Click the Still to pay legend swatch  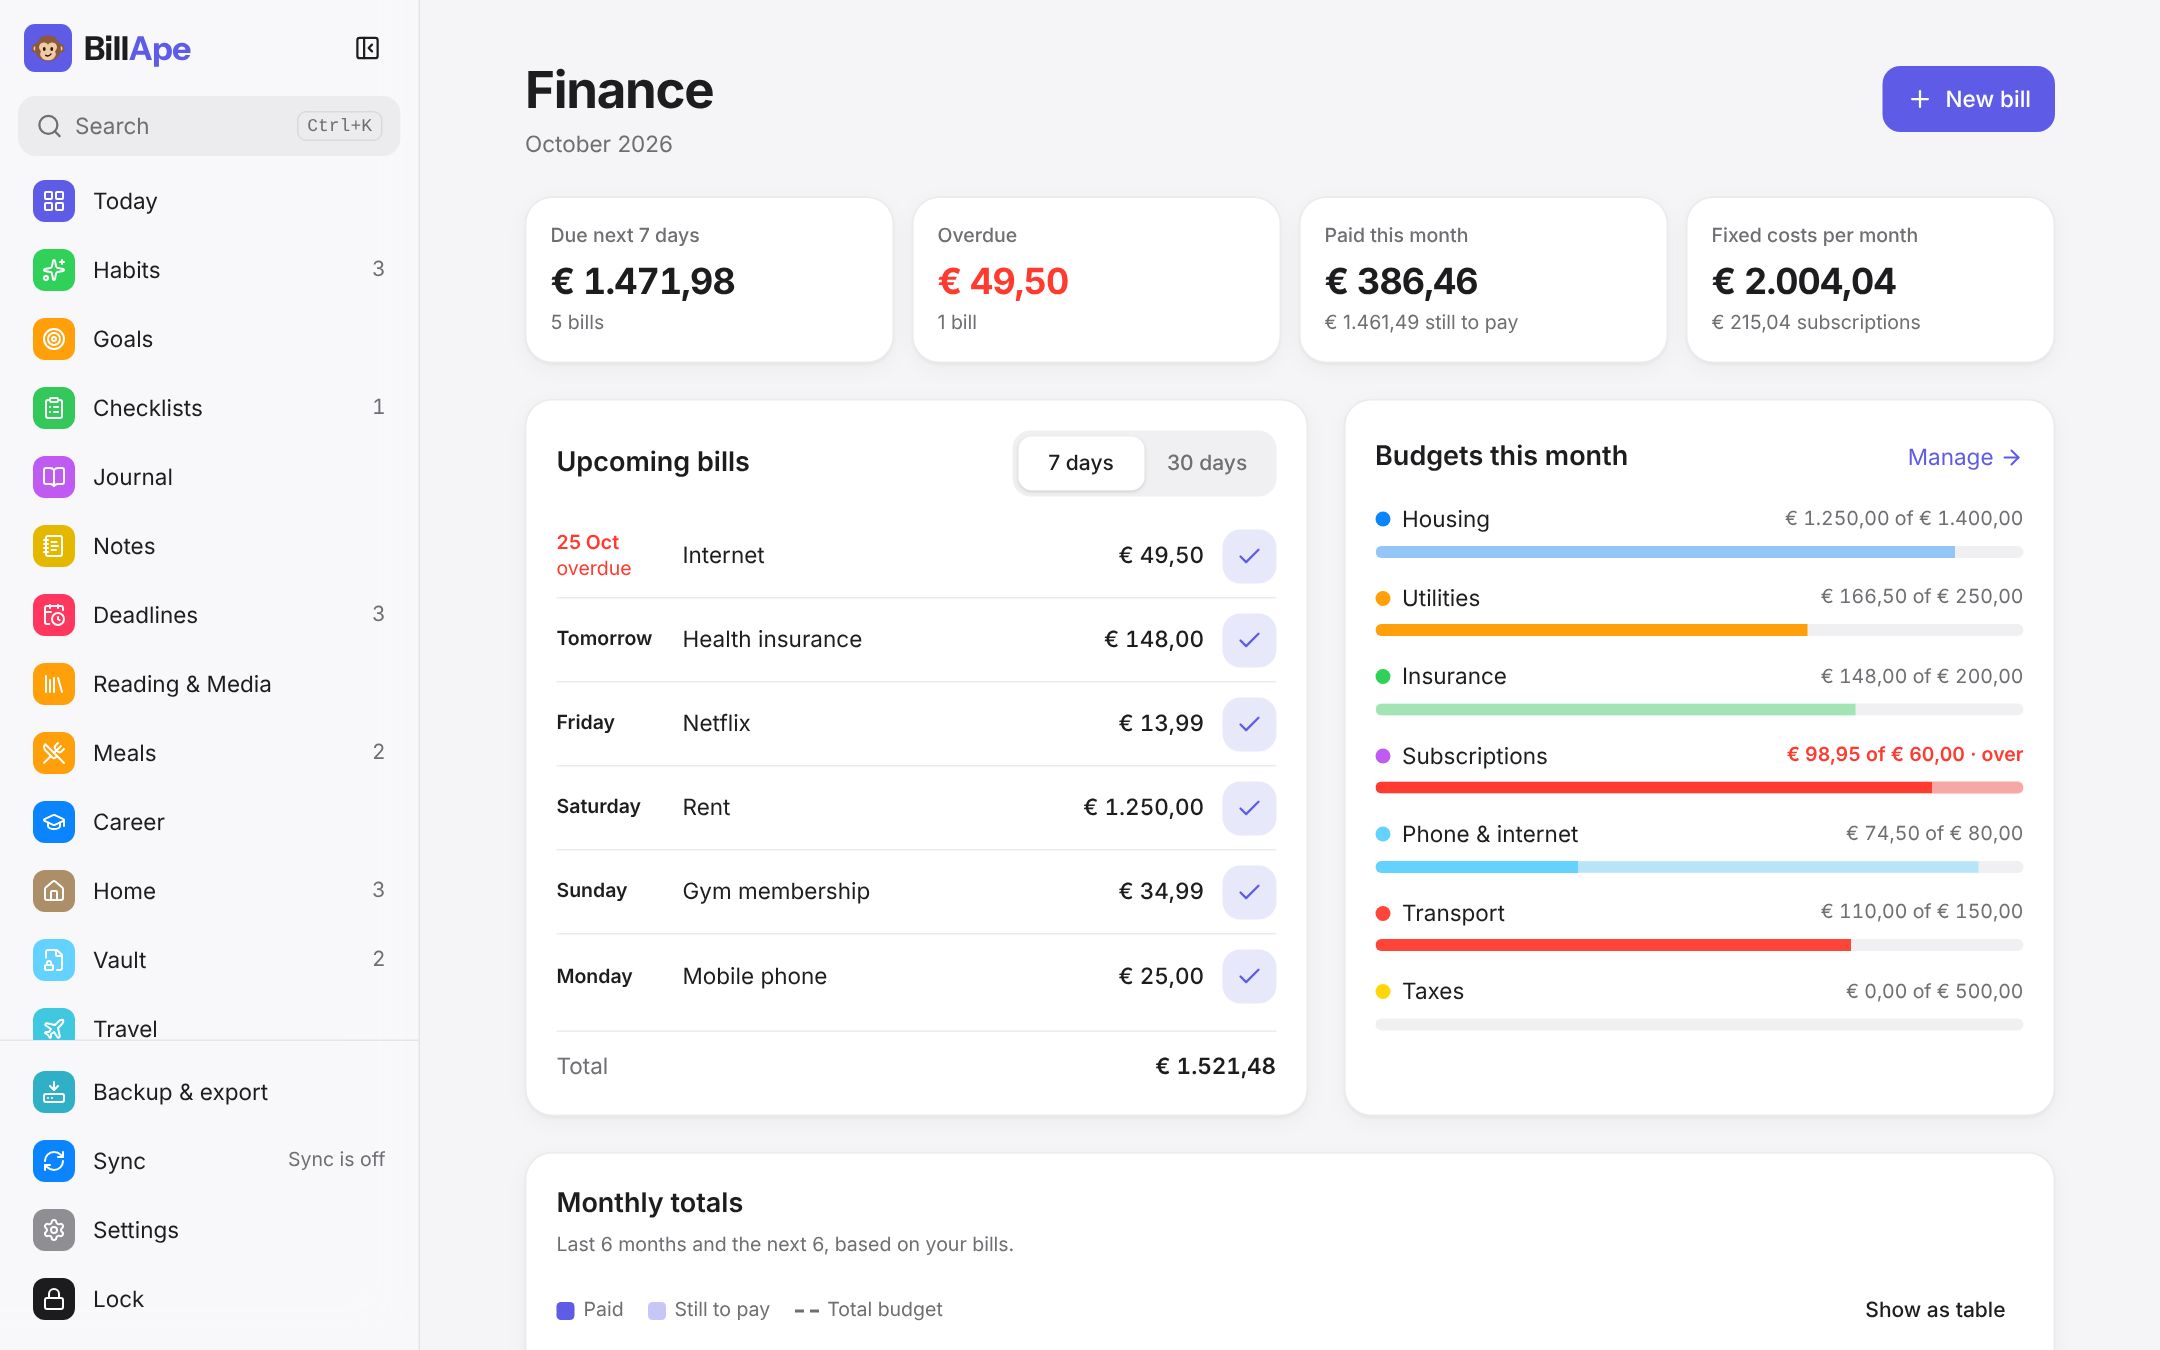click(657, 1310)
